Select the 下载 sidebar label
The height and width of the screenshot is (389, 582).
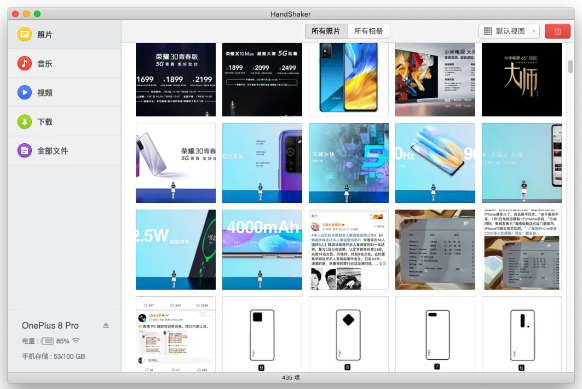click(x=45, y=122)
